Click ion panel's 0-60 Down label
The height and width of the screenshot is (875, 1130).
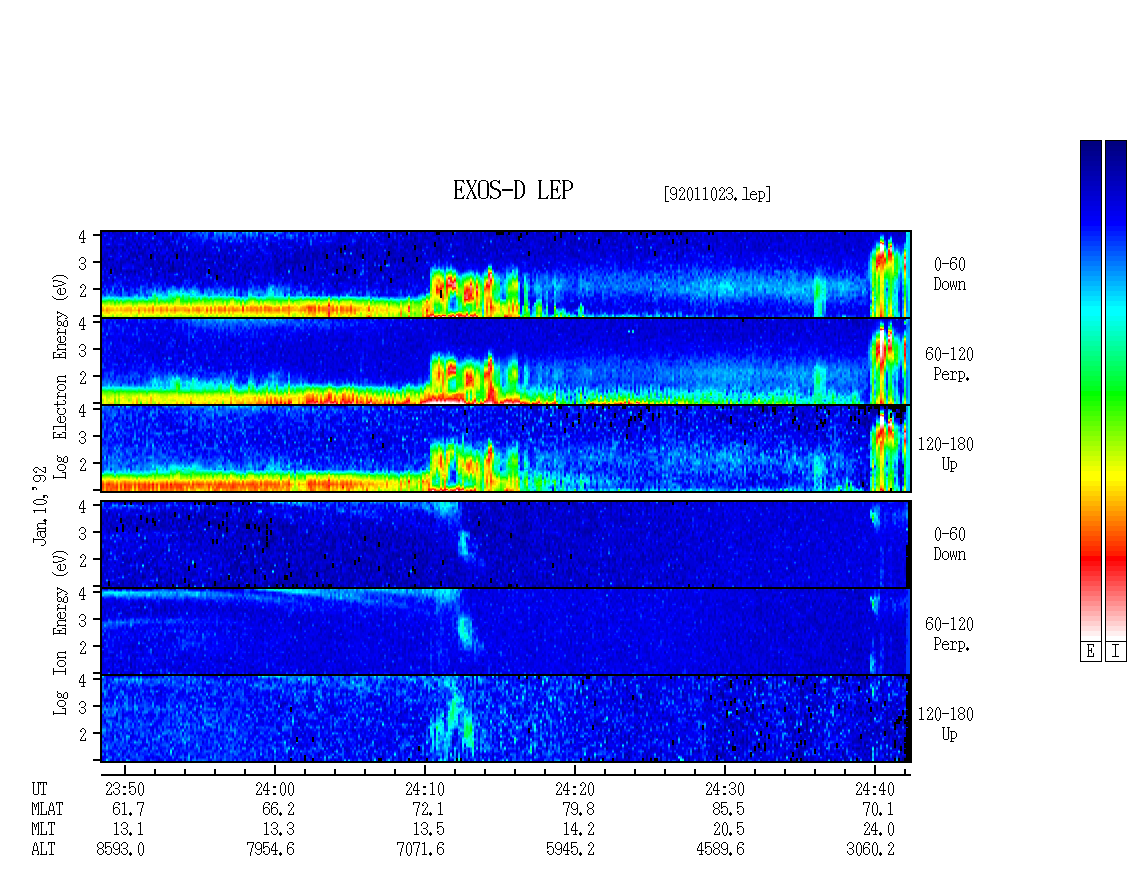(949, 544)
